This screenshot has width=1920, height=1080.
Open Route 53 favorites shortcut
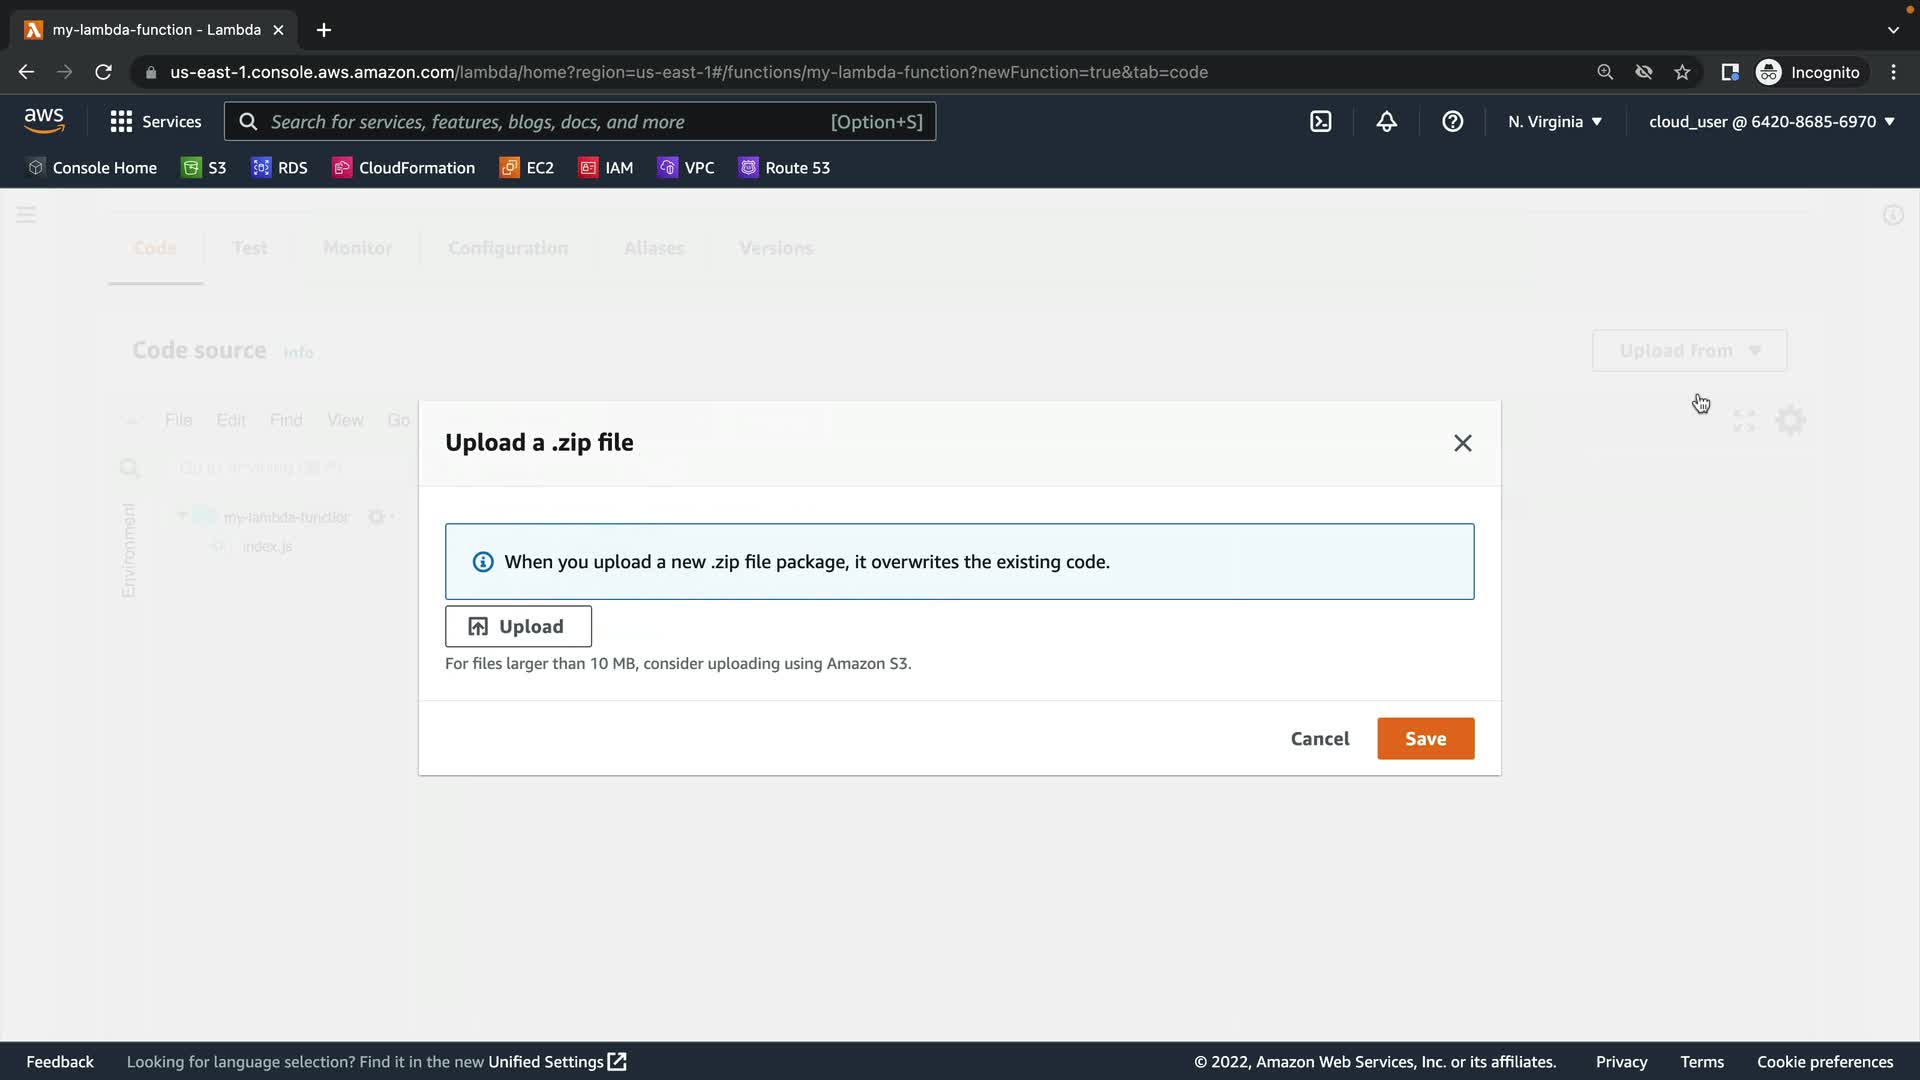click(x=784, y=168)
